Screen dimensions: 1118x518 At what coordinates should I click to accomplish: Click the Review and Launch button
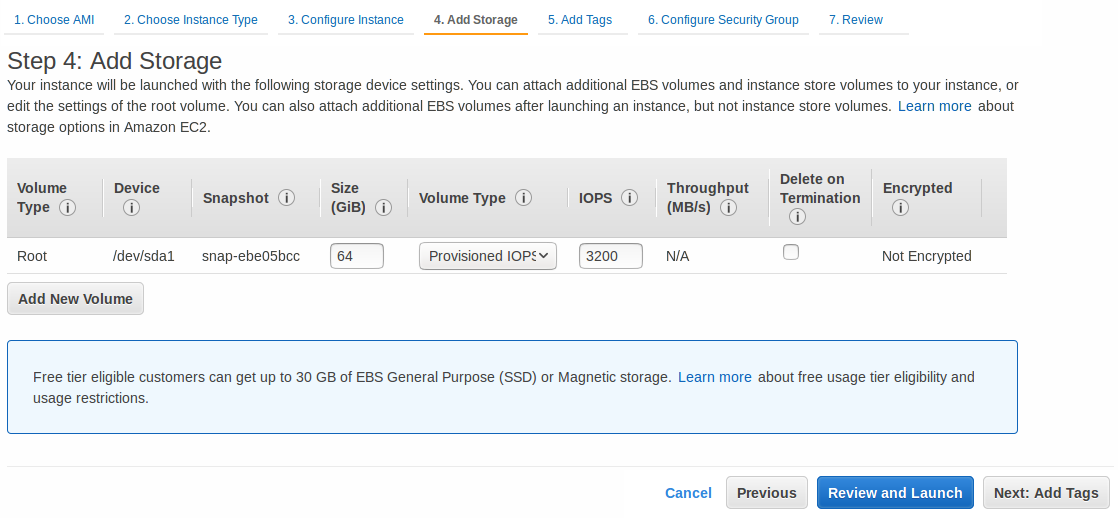[x=895, y=493]
